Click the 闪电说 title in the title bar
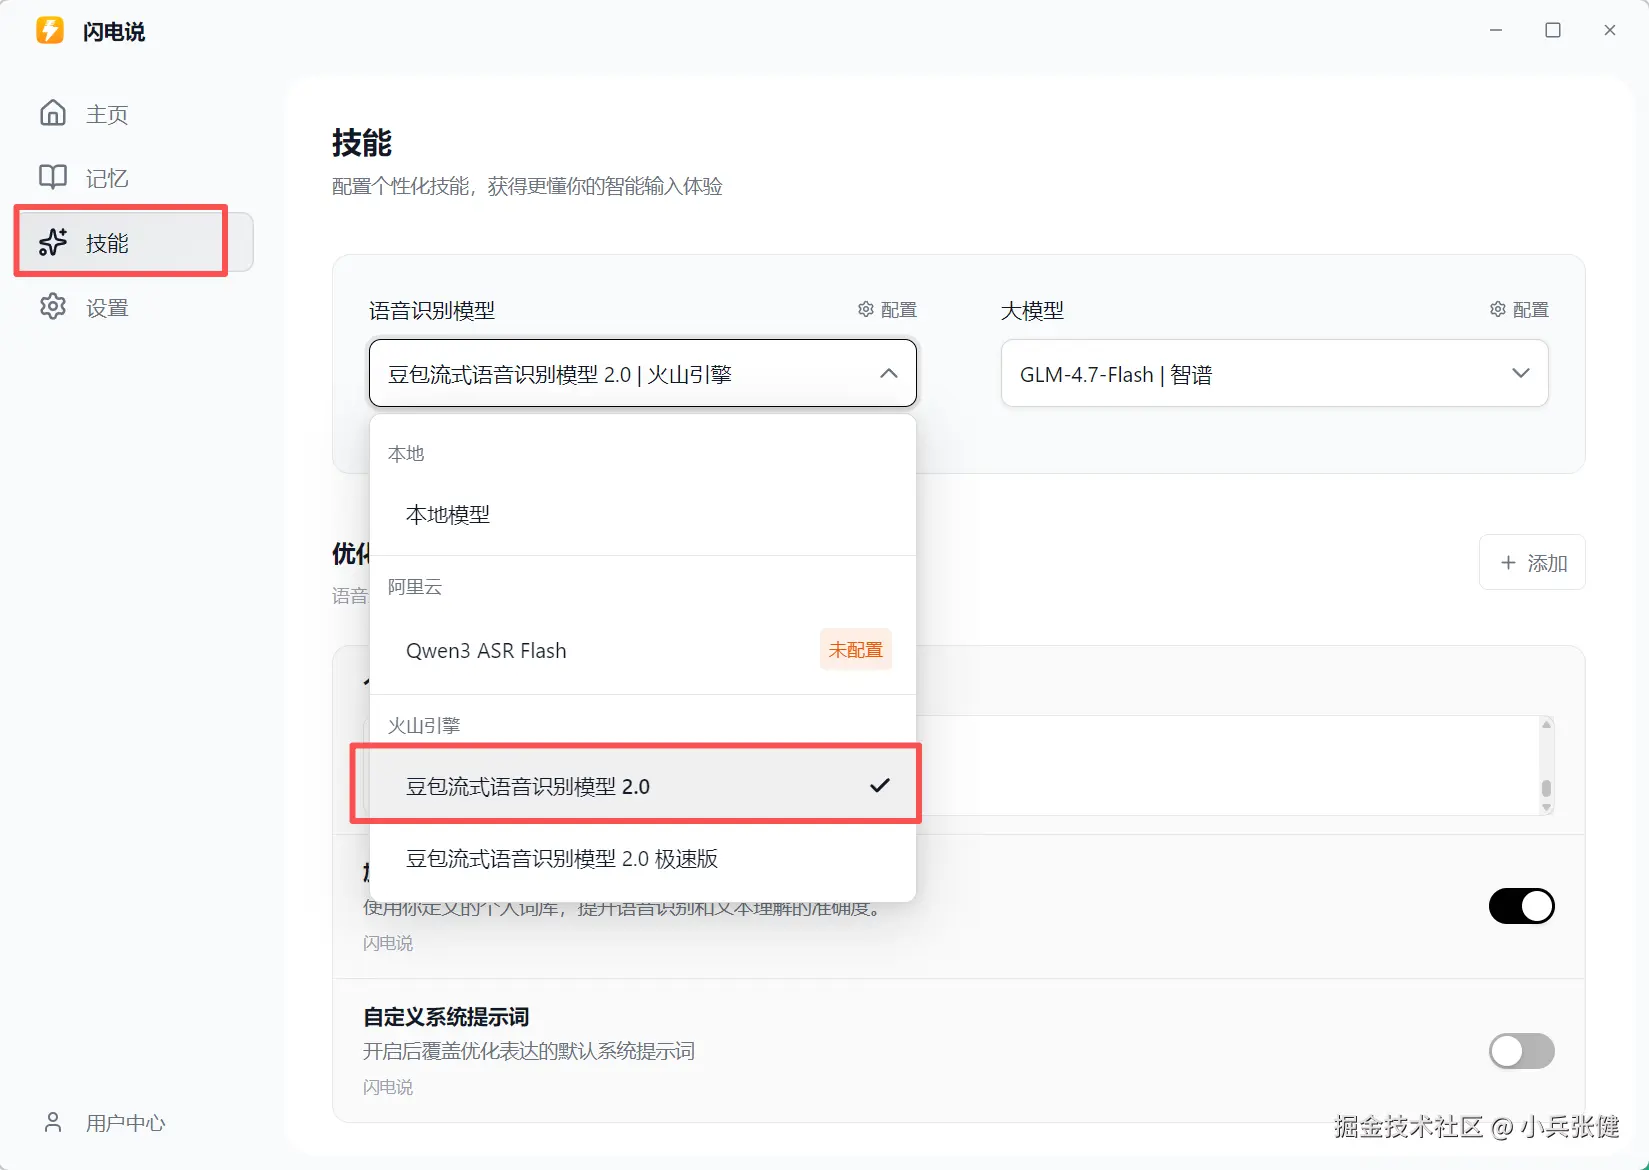 tap(114, 31)
